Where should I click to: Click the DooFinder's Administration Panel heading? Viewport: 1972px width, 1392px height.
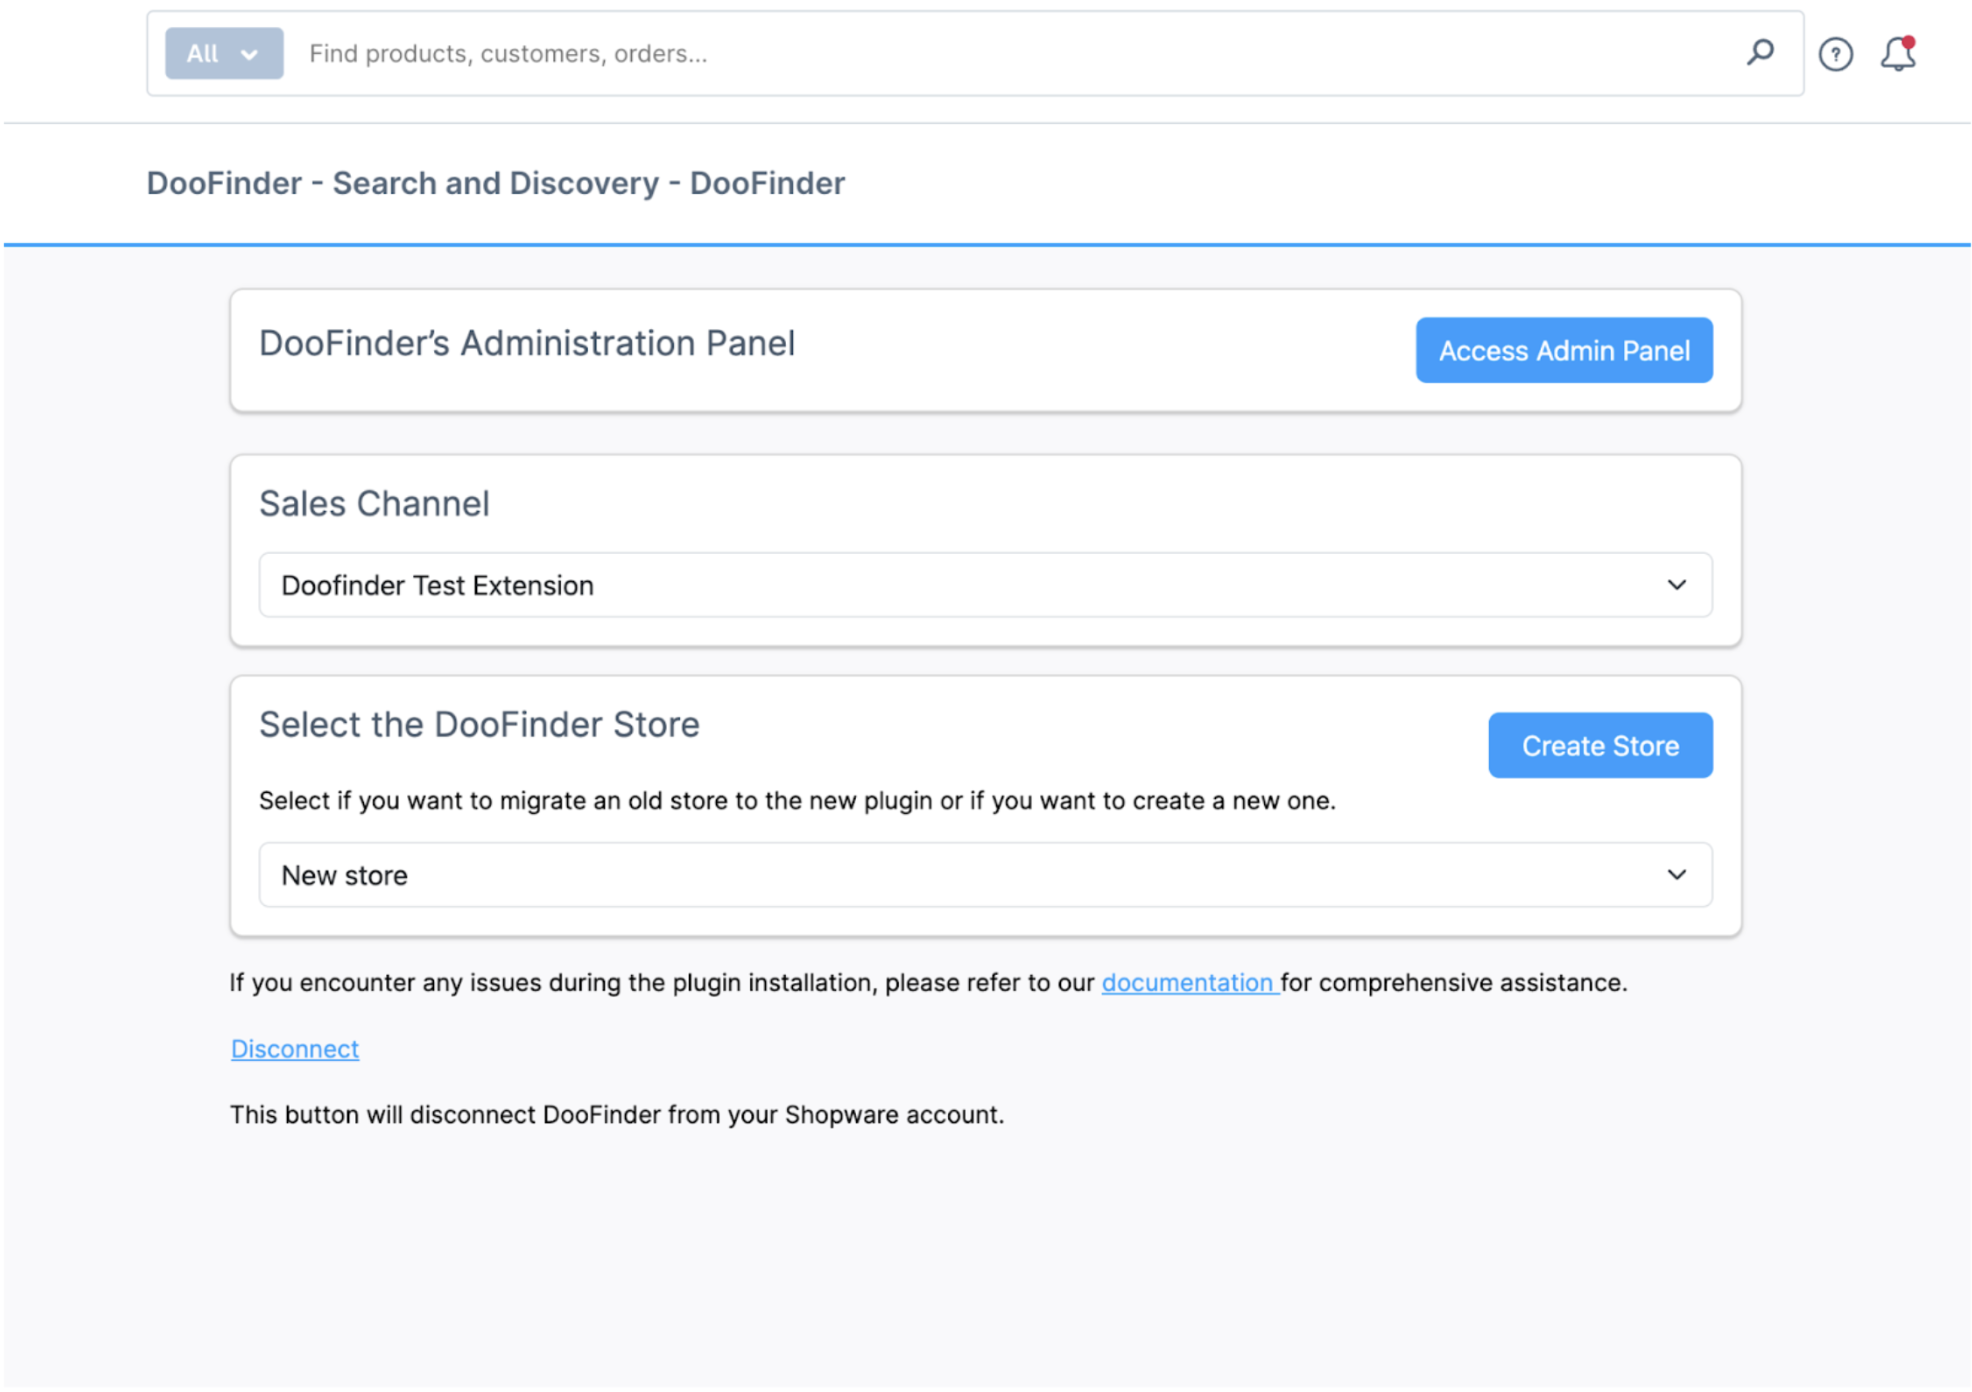527,343
